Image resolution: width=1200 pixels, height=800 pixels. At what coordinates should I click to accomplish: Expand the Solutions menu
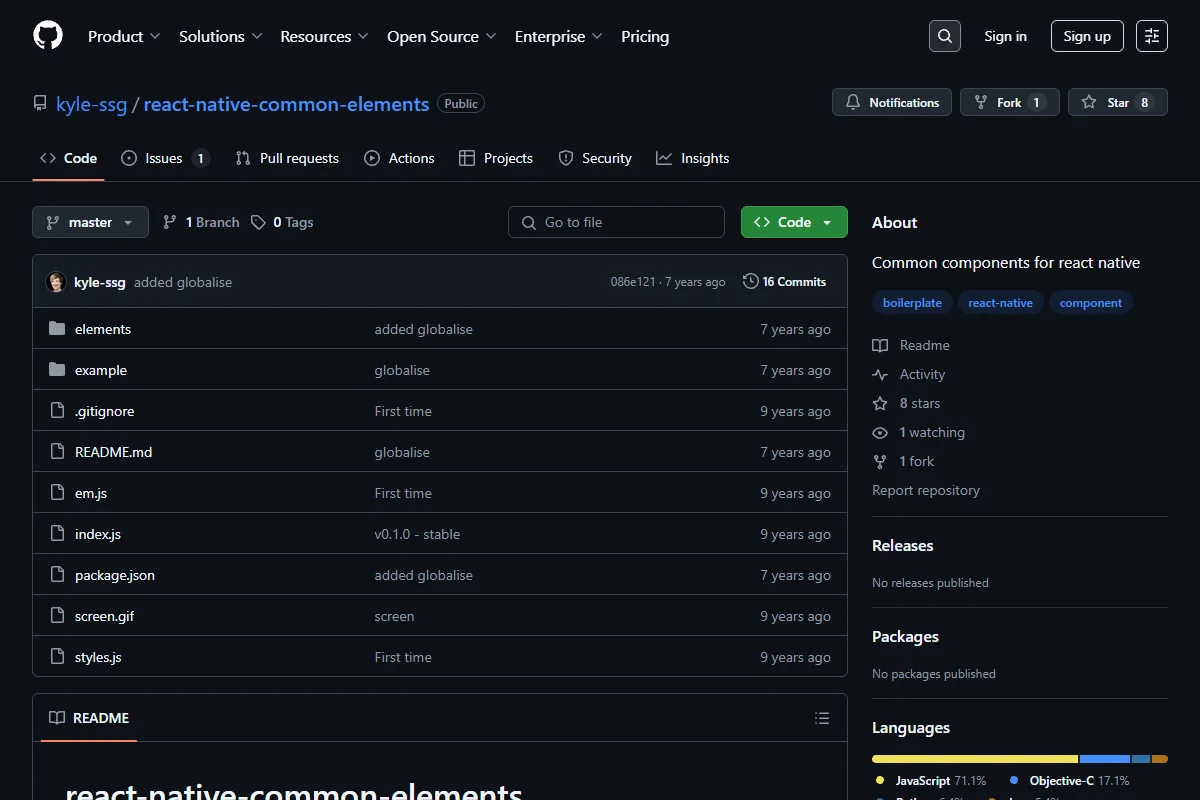click(221, 36)
